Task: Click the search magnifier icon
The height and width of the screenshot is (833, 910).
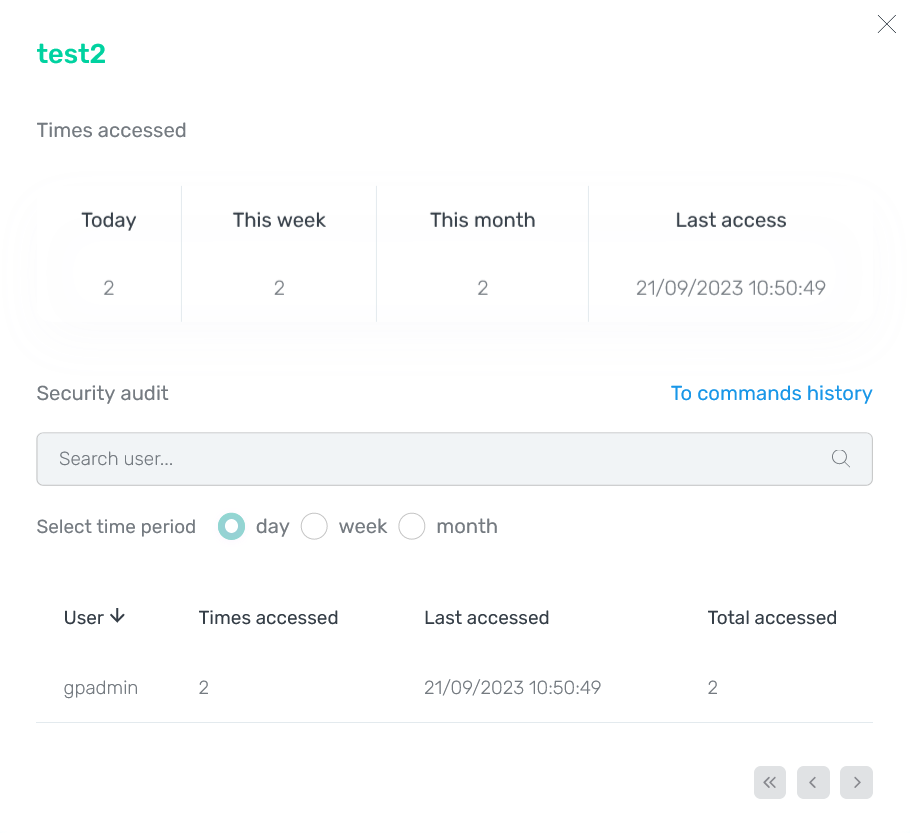Action: [x=841, y=458]
